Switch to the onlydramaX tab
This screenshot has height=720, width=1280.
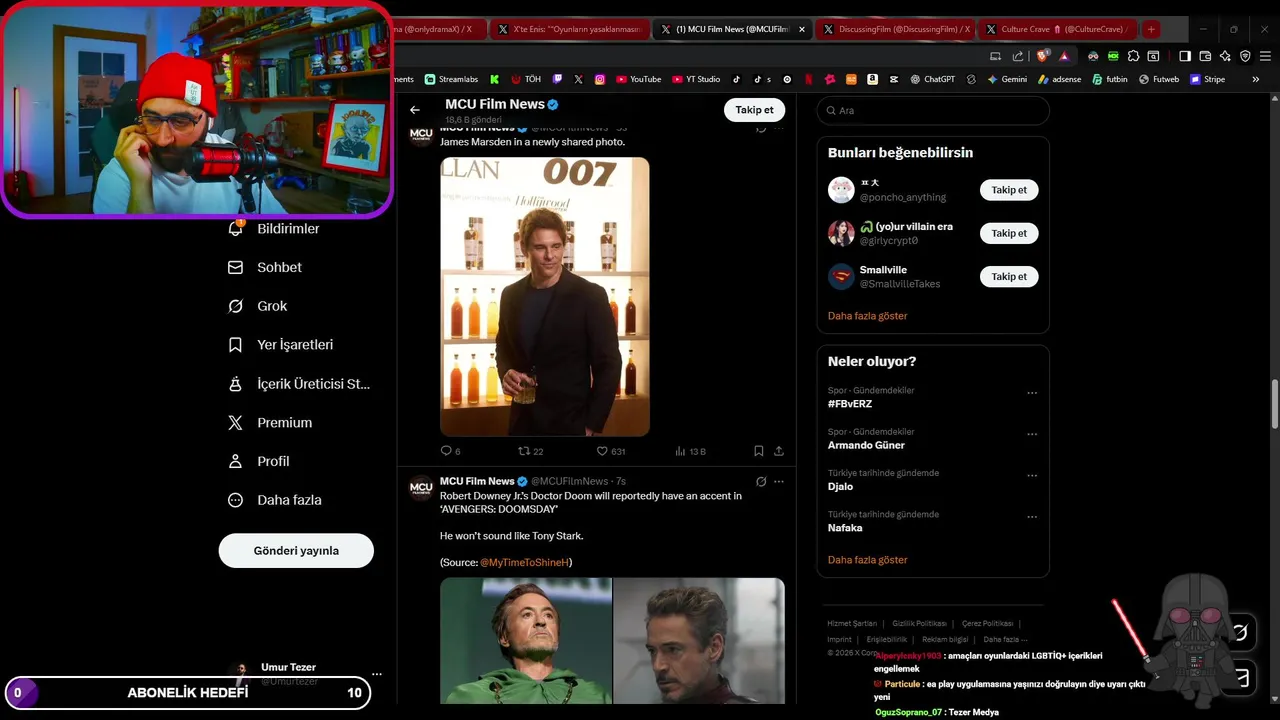(x=438, y=29)
